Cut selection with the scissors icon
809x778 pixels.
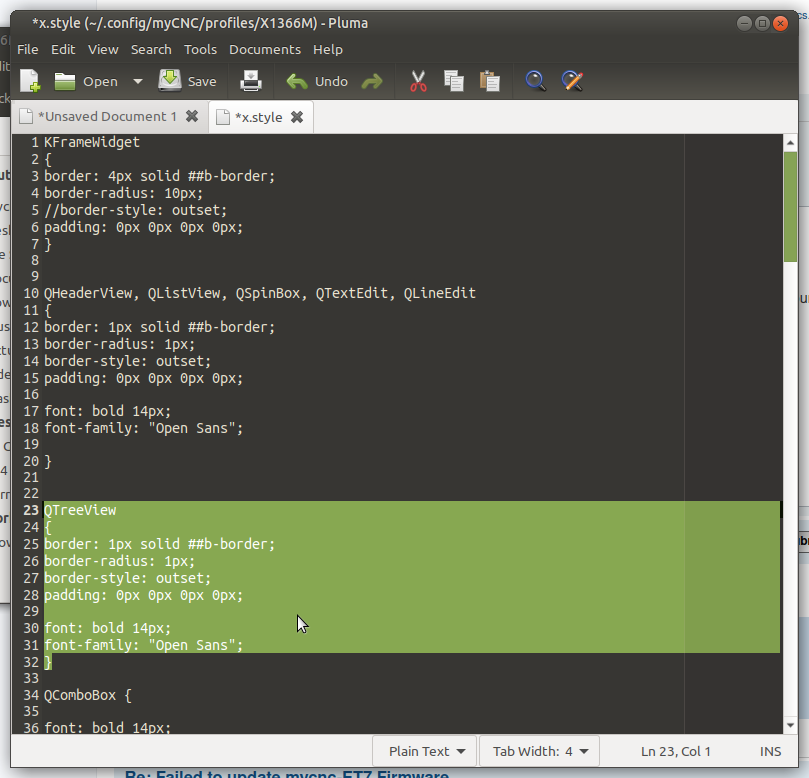pyautogui.click(x=418, y=82)
